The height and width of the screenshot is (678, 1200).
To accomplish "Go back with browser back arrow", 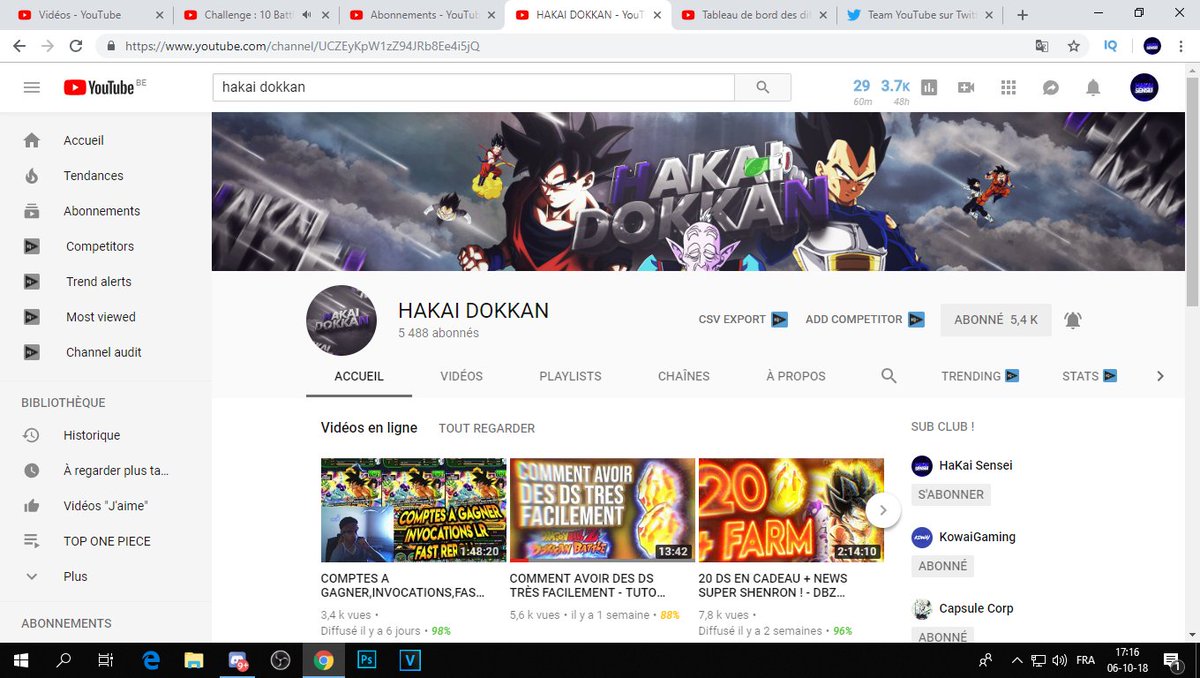I will point(20,46).
